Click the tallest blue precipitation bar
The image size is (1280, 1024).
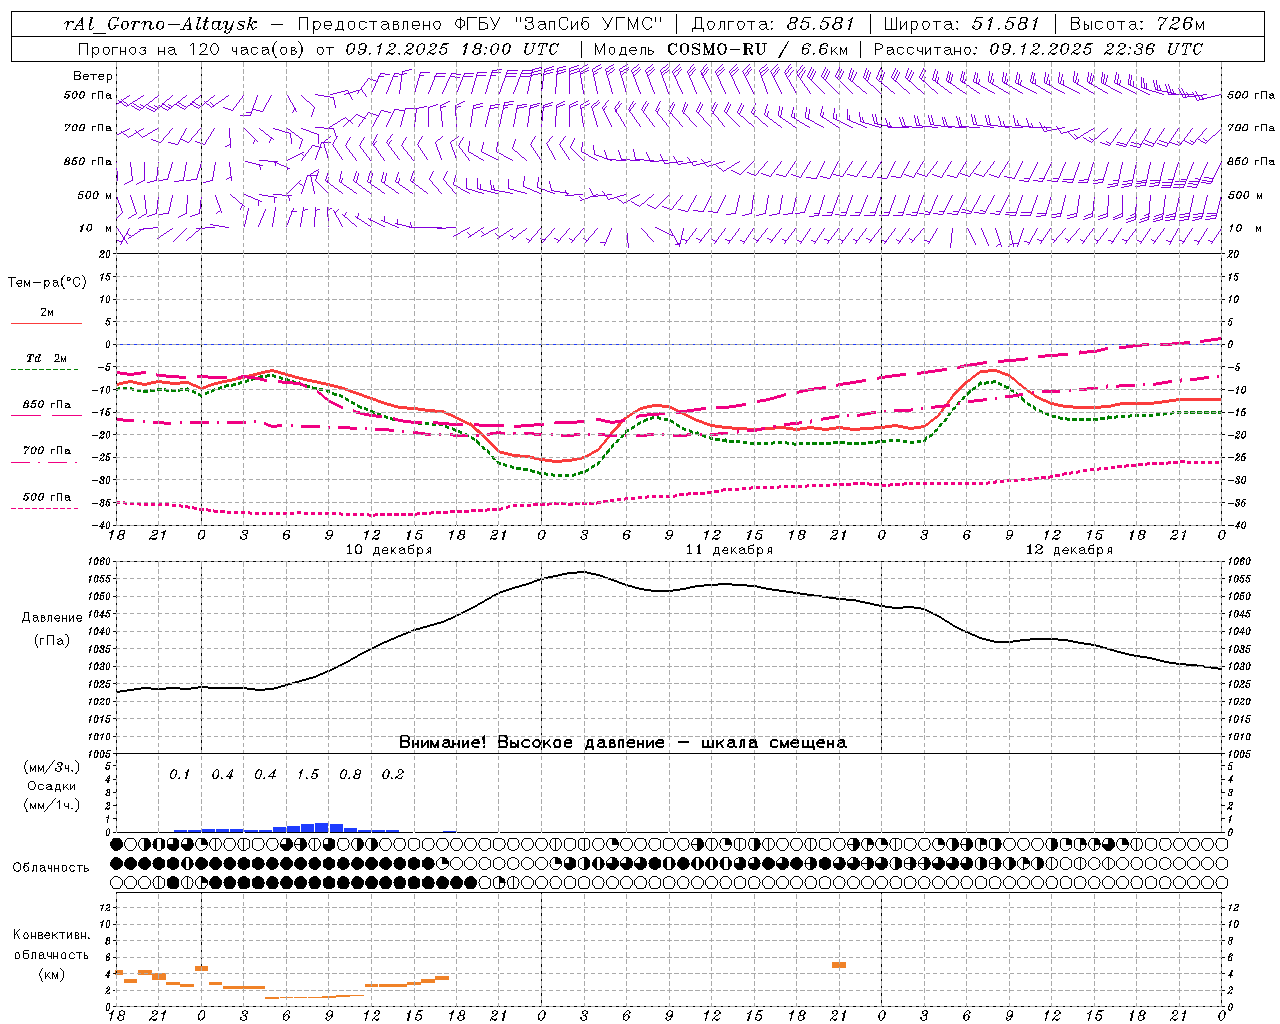pos(322,827)
